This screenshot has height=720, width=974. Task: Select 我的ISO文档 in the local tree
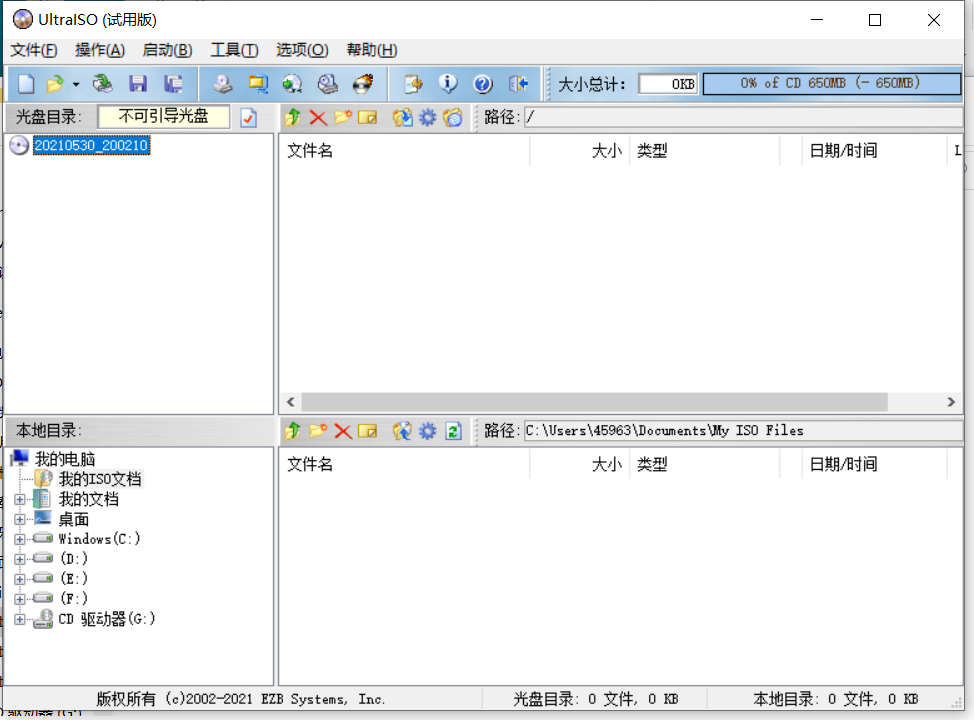point(100,479)
